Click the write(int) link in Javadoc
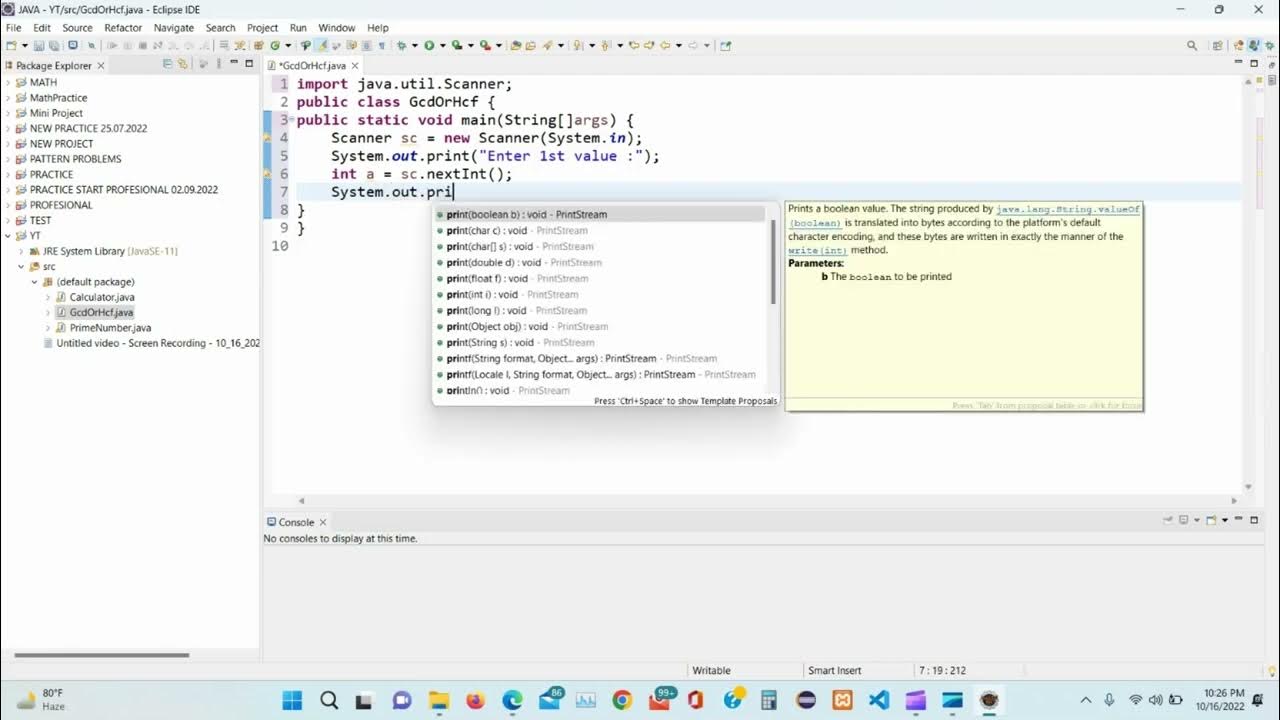Image resolution: width=1280 pixels, height=720 pixels. tap(818, 250)
